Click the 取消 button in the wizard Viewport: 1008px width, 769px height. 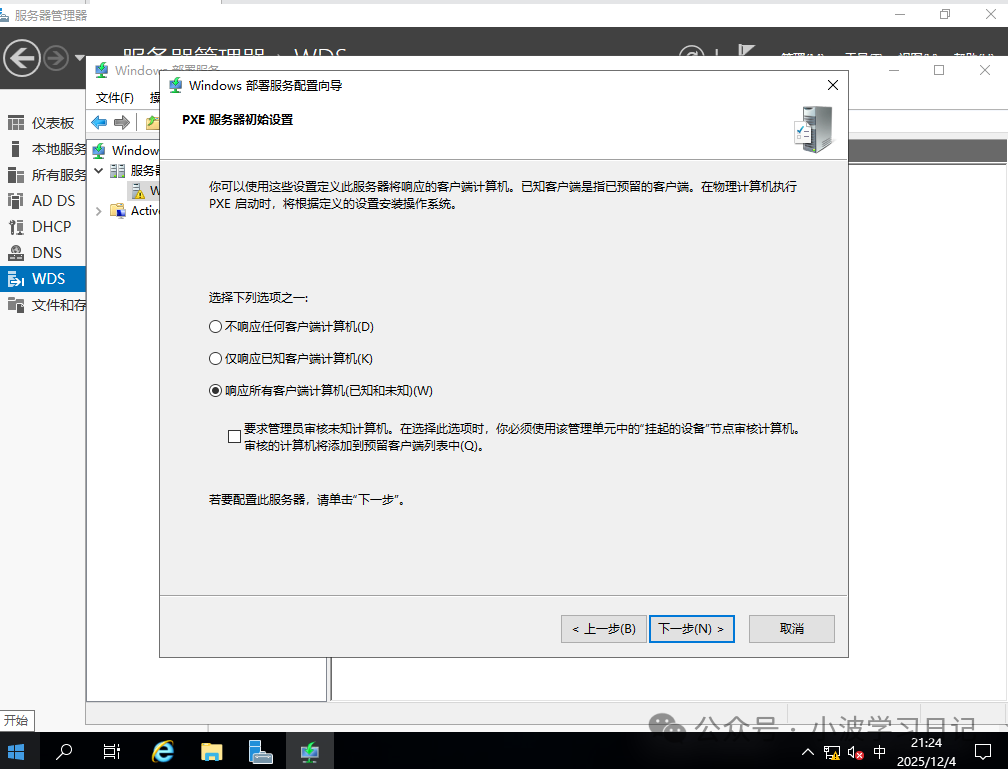coord(791,628)
